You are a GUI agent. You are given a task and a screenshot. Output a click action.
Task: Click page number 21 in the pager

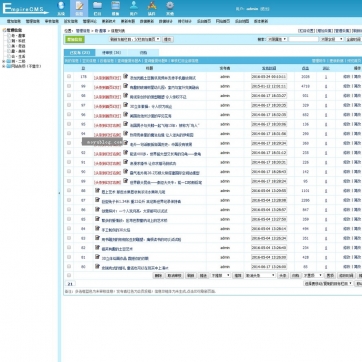click(x=70, y=284)
